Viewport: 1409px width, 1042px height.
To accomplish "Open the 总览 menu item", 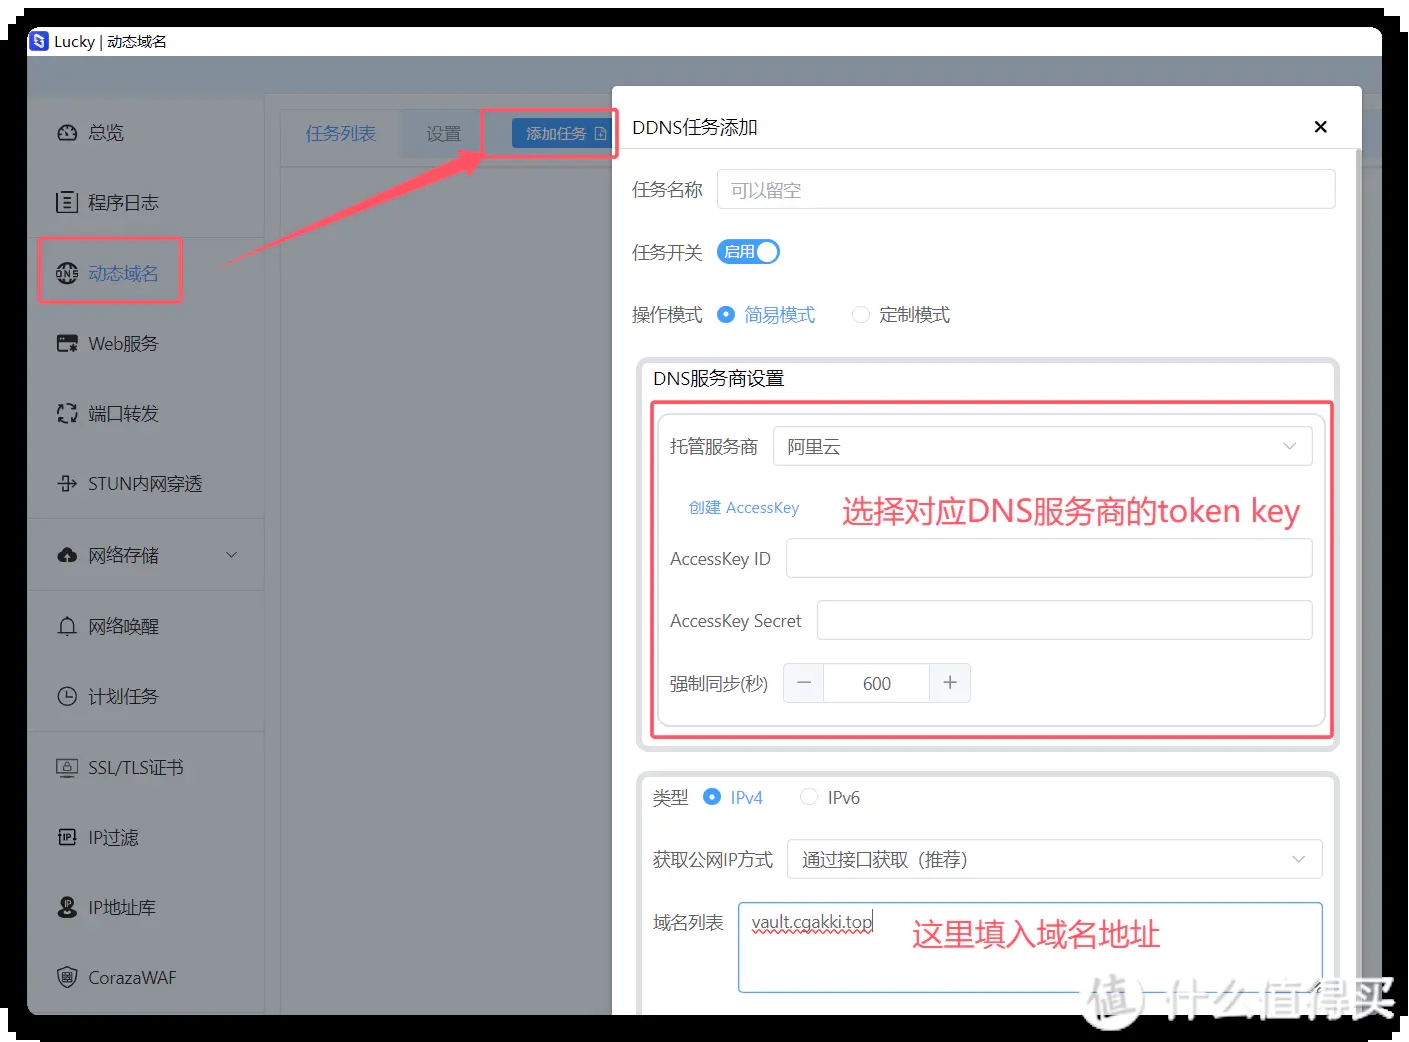I will tap(146, 133).
